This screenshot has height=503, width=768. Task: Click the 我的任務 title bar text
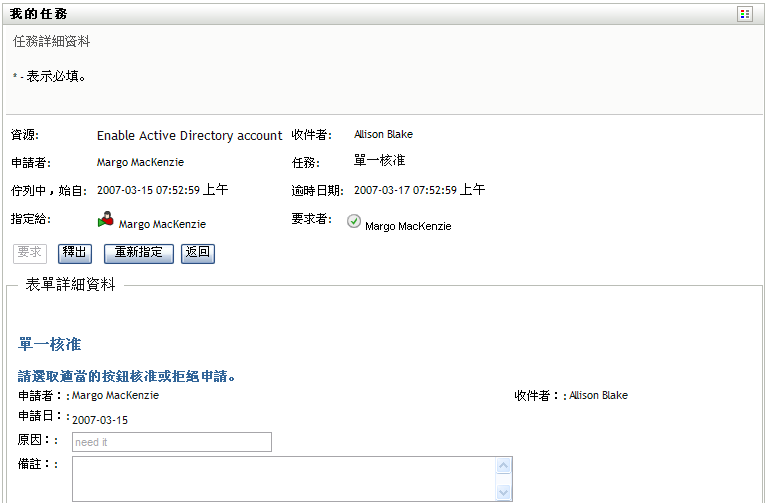39,15
